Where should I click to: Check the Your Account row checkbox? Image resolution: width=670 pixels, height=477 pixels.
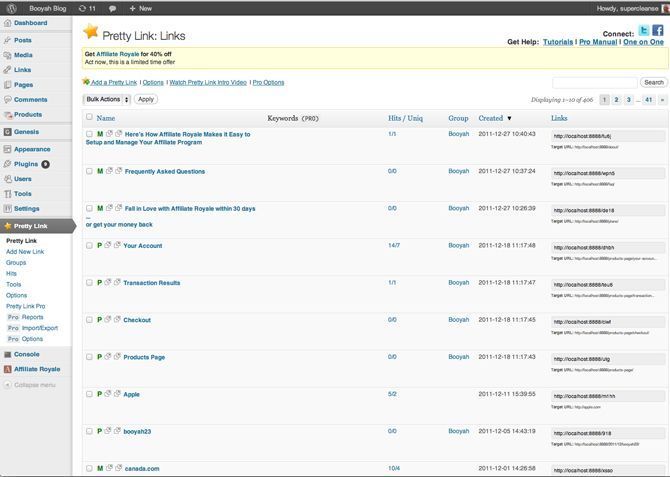point(89,245)
